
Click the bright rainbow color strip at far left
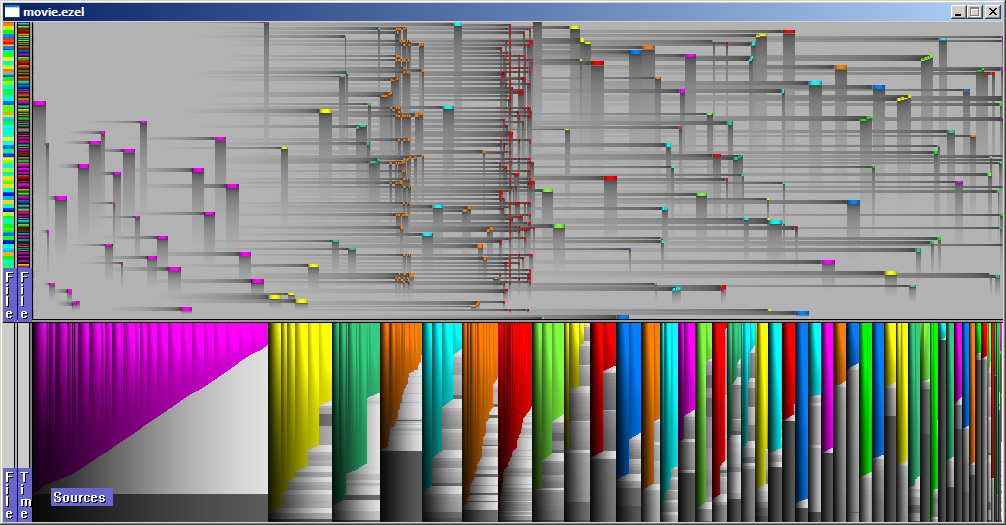point(9,140)
